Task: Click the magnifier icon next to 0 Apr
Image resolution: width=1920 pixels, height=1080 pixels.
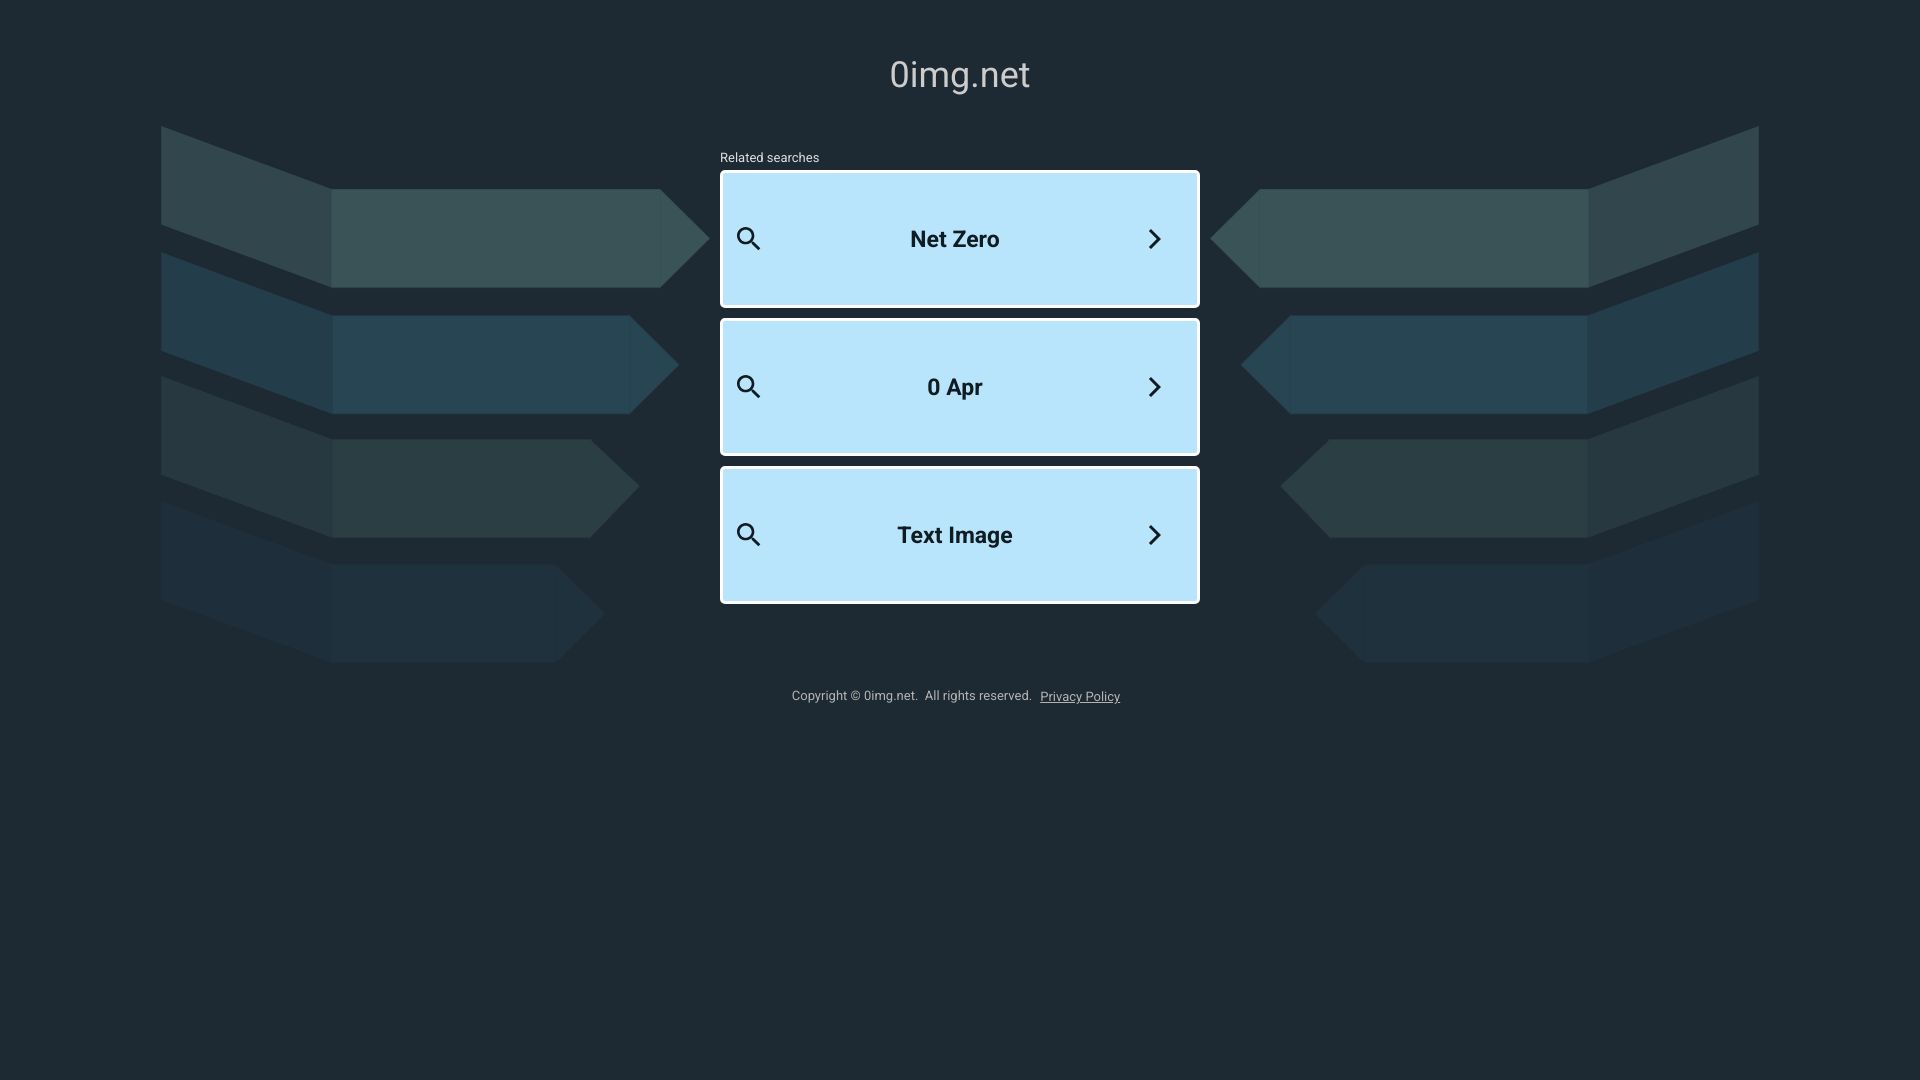Action: point(748,387)
